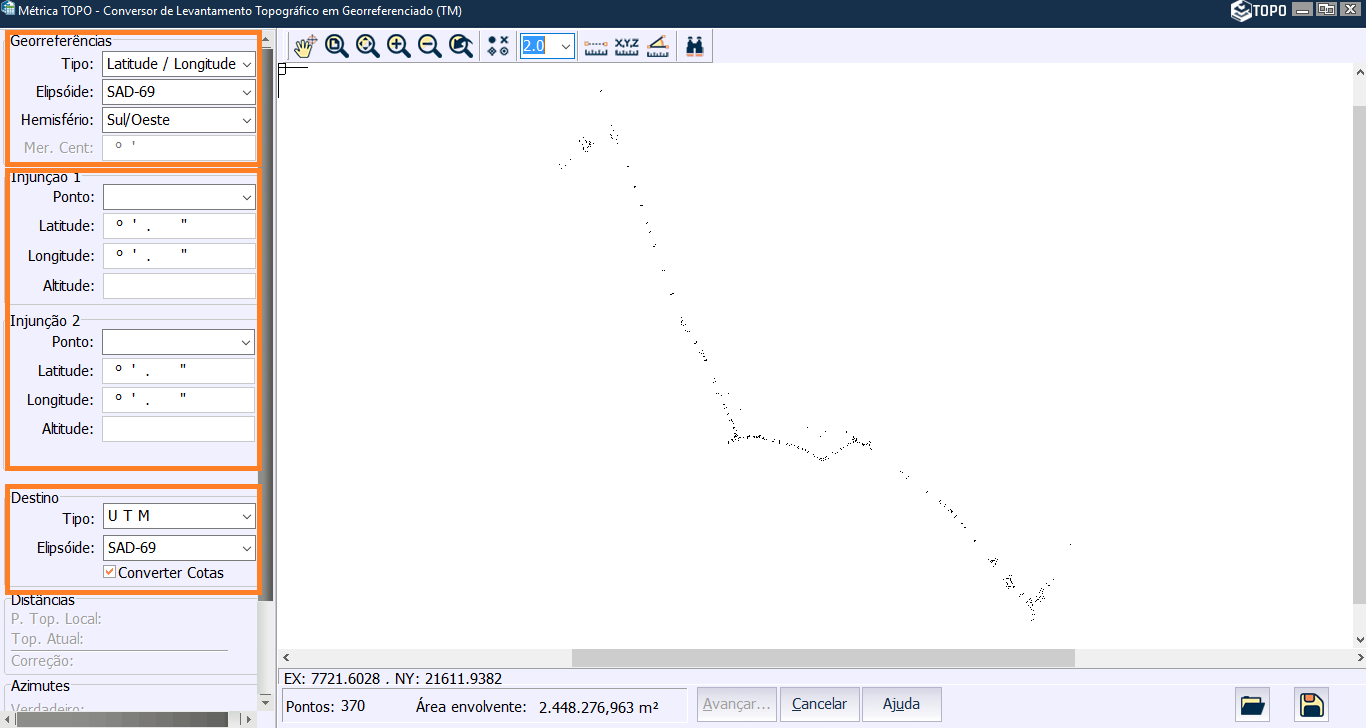
Task: Open the zoom factor 2.0 combo box
Action: (x=565, y=45)
